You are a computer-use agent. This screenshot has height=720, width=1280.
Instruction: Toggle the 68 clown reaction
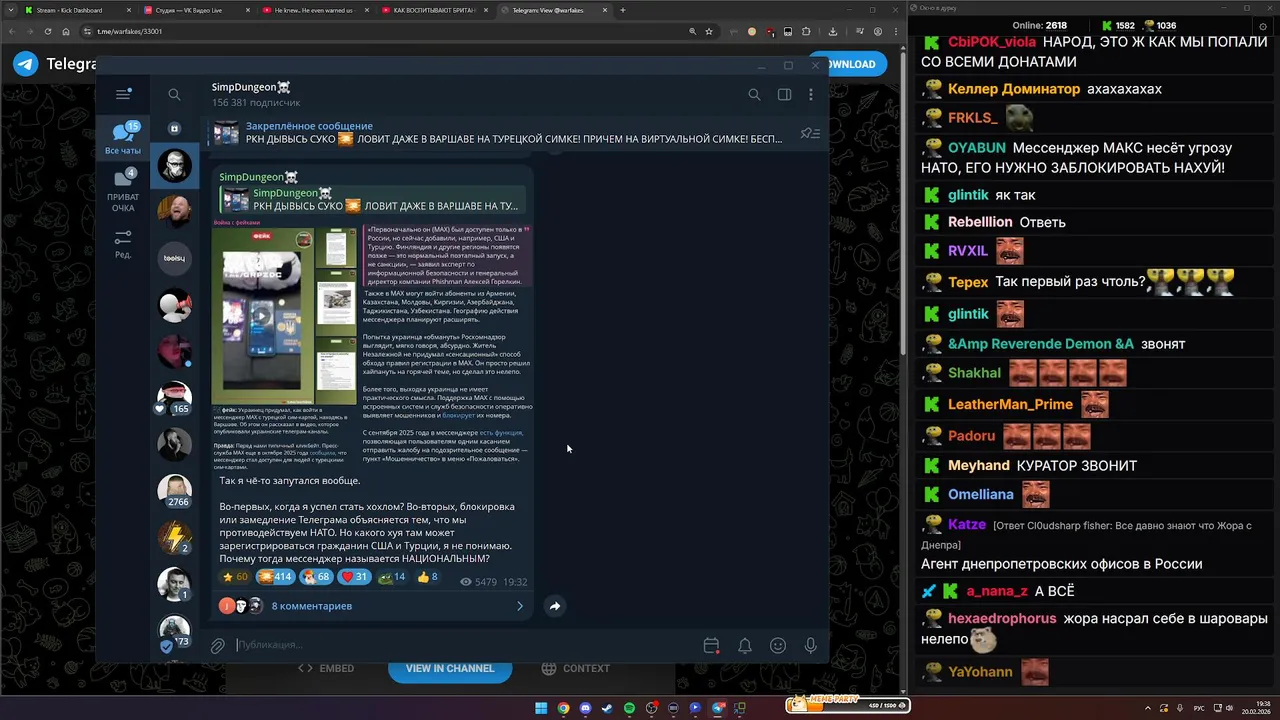(316, 577)
